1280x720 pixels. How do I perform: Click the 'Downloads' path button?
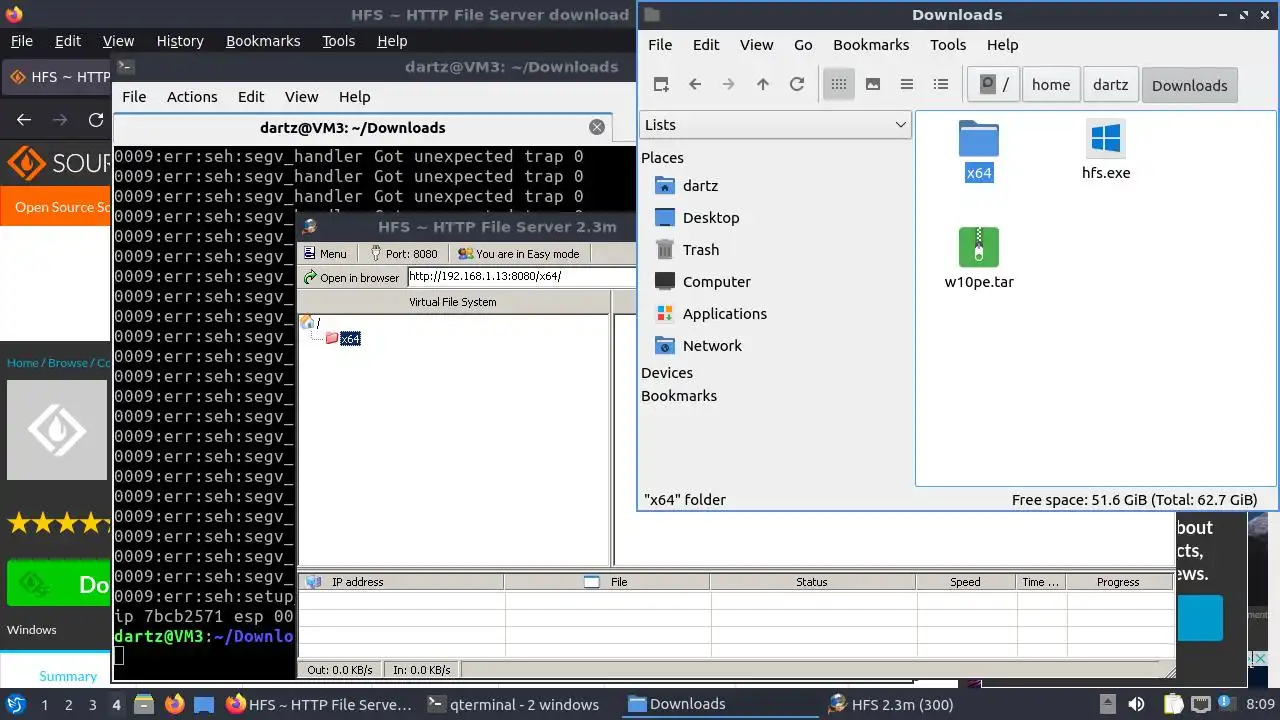pyautogui.click(x=1189, y=85)
